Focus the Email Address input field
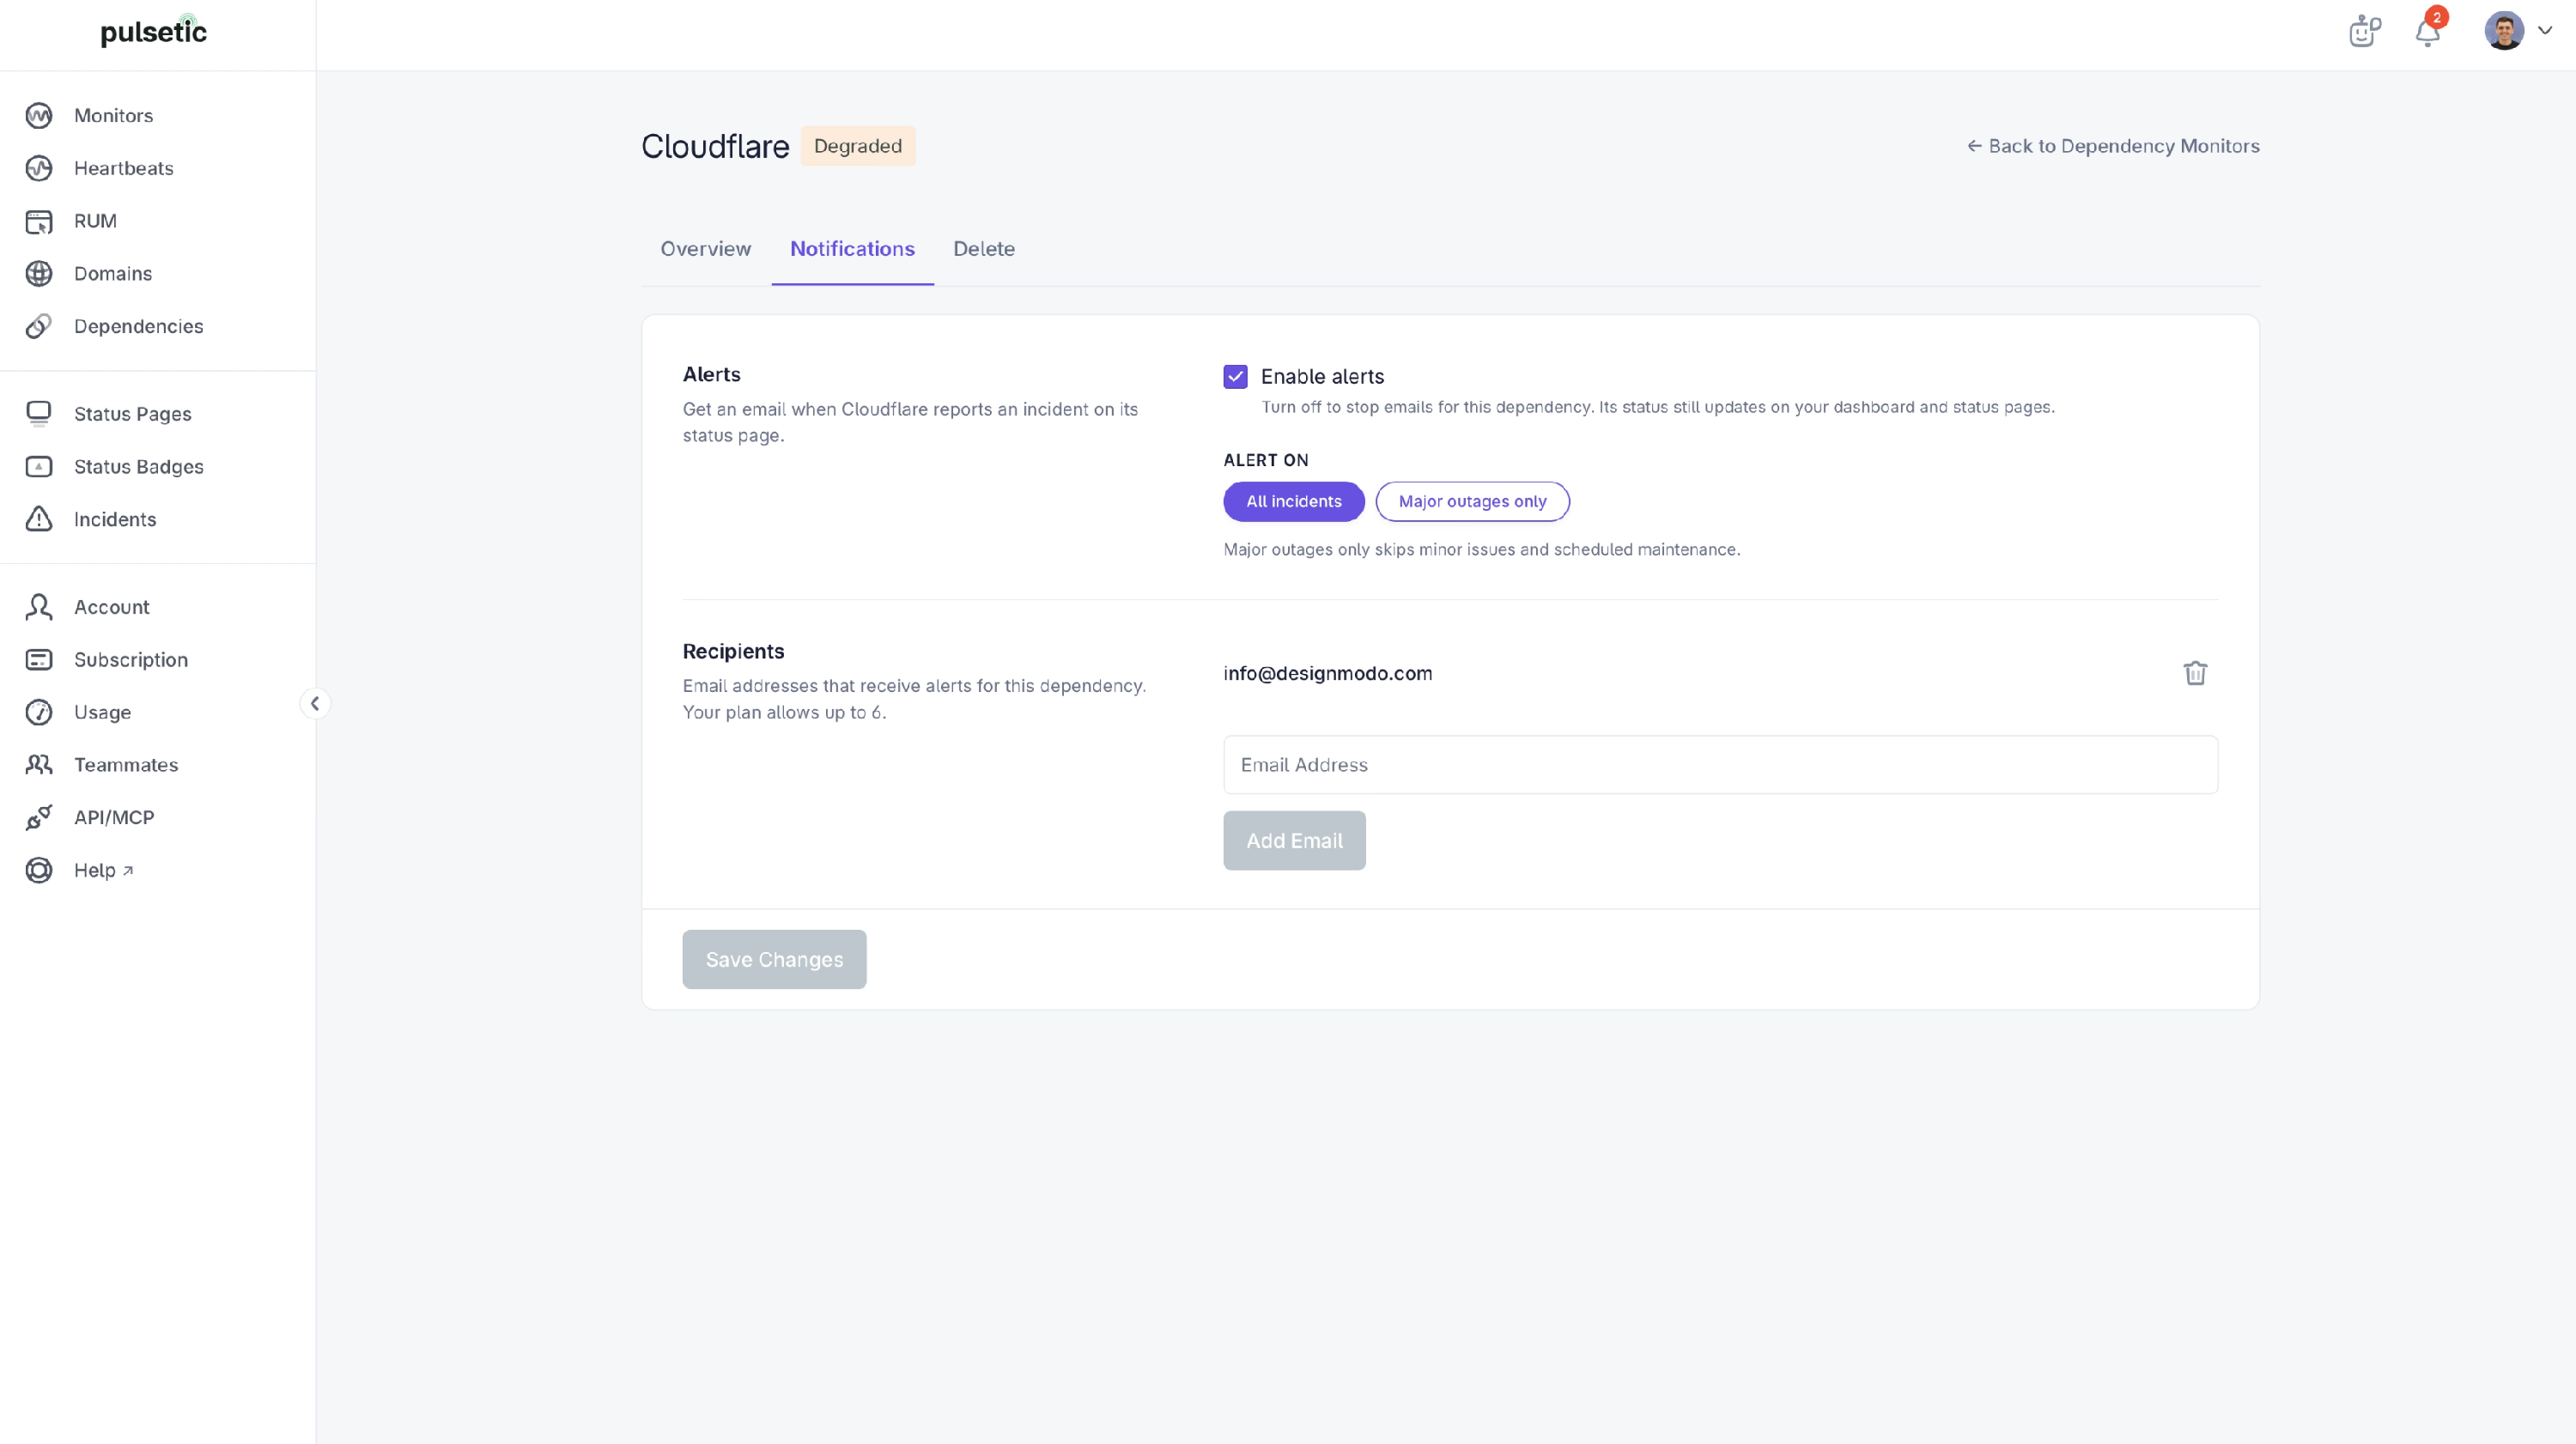This screenshot has height=1444, width=2576. 1720,765
